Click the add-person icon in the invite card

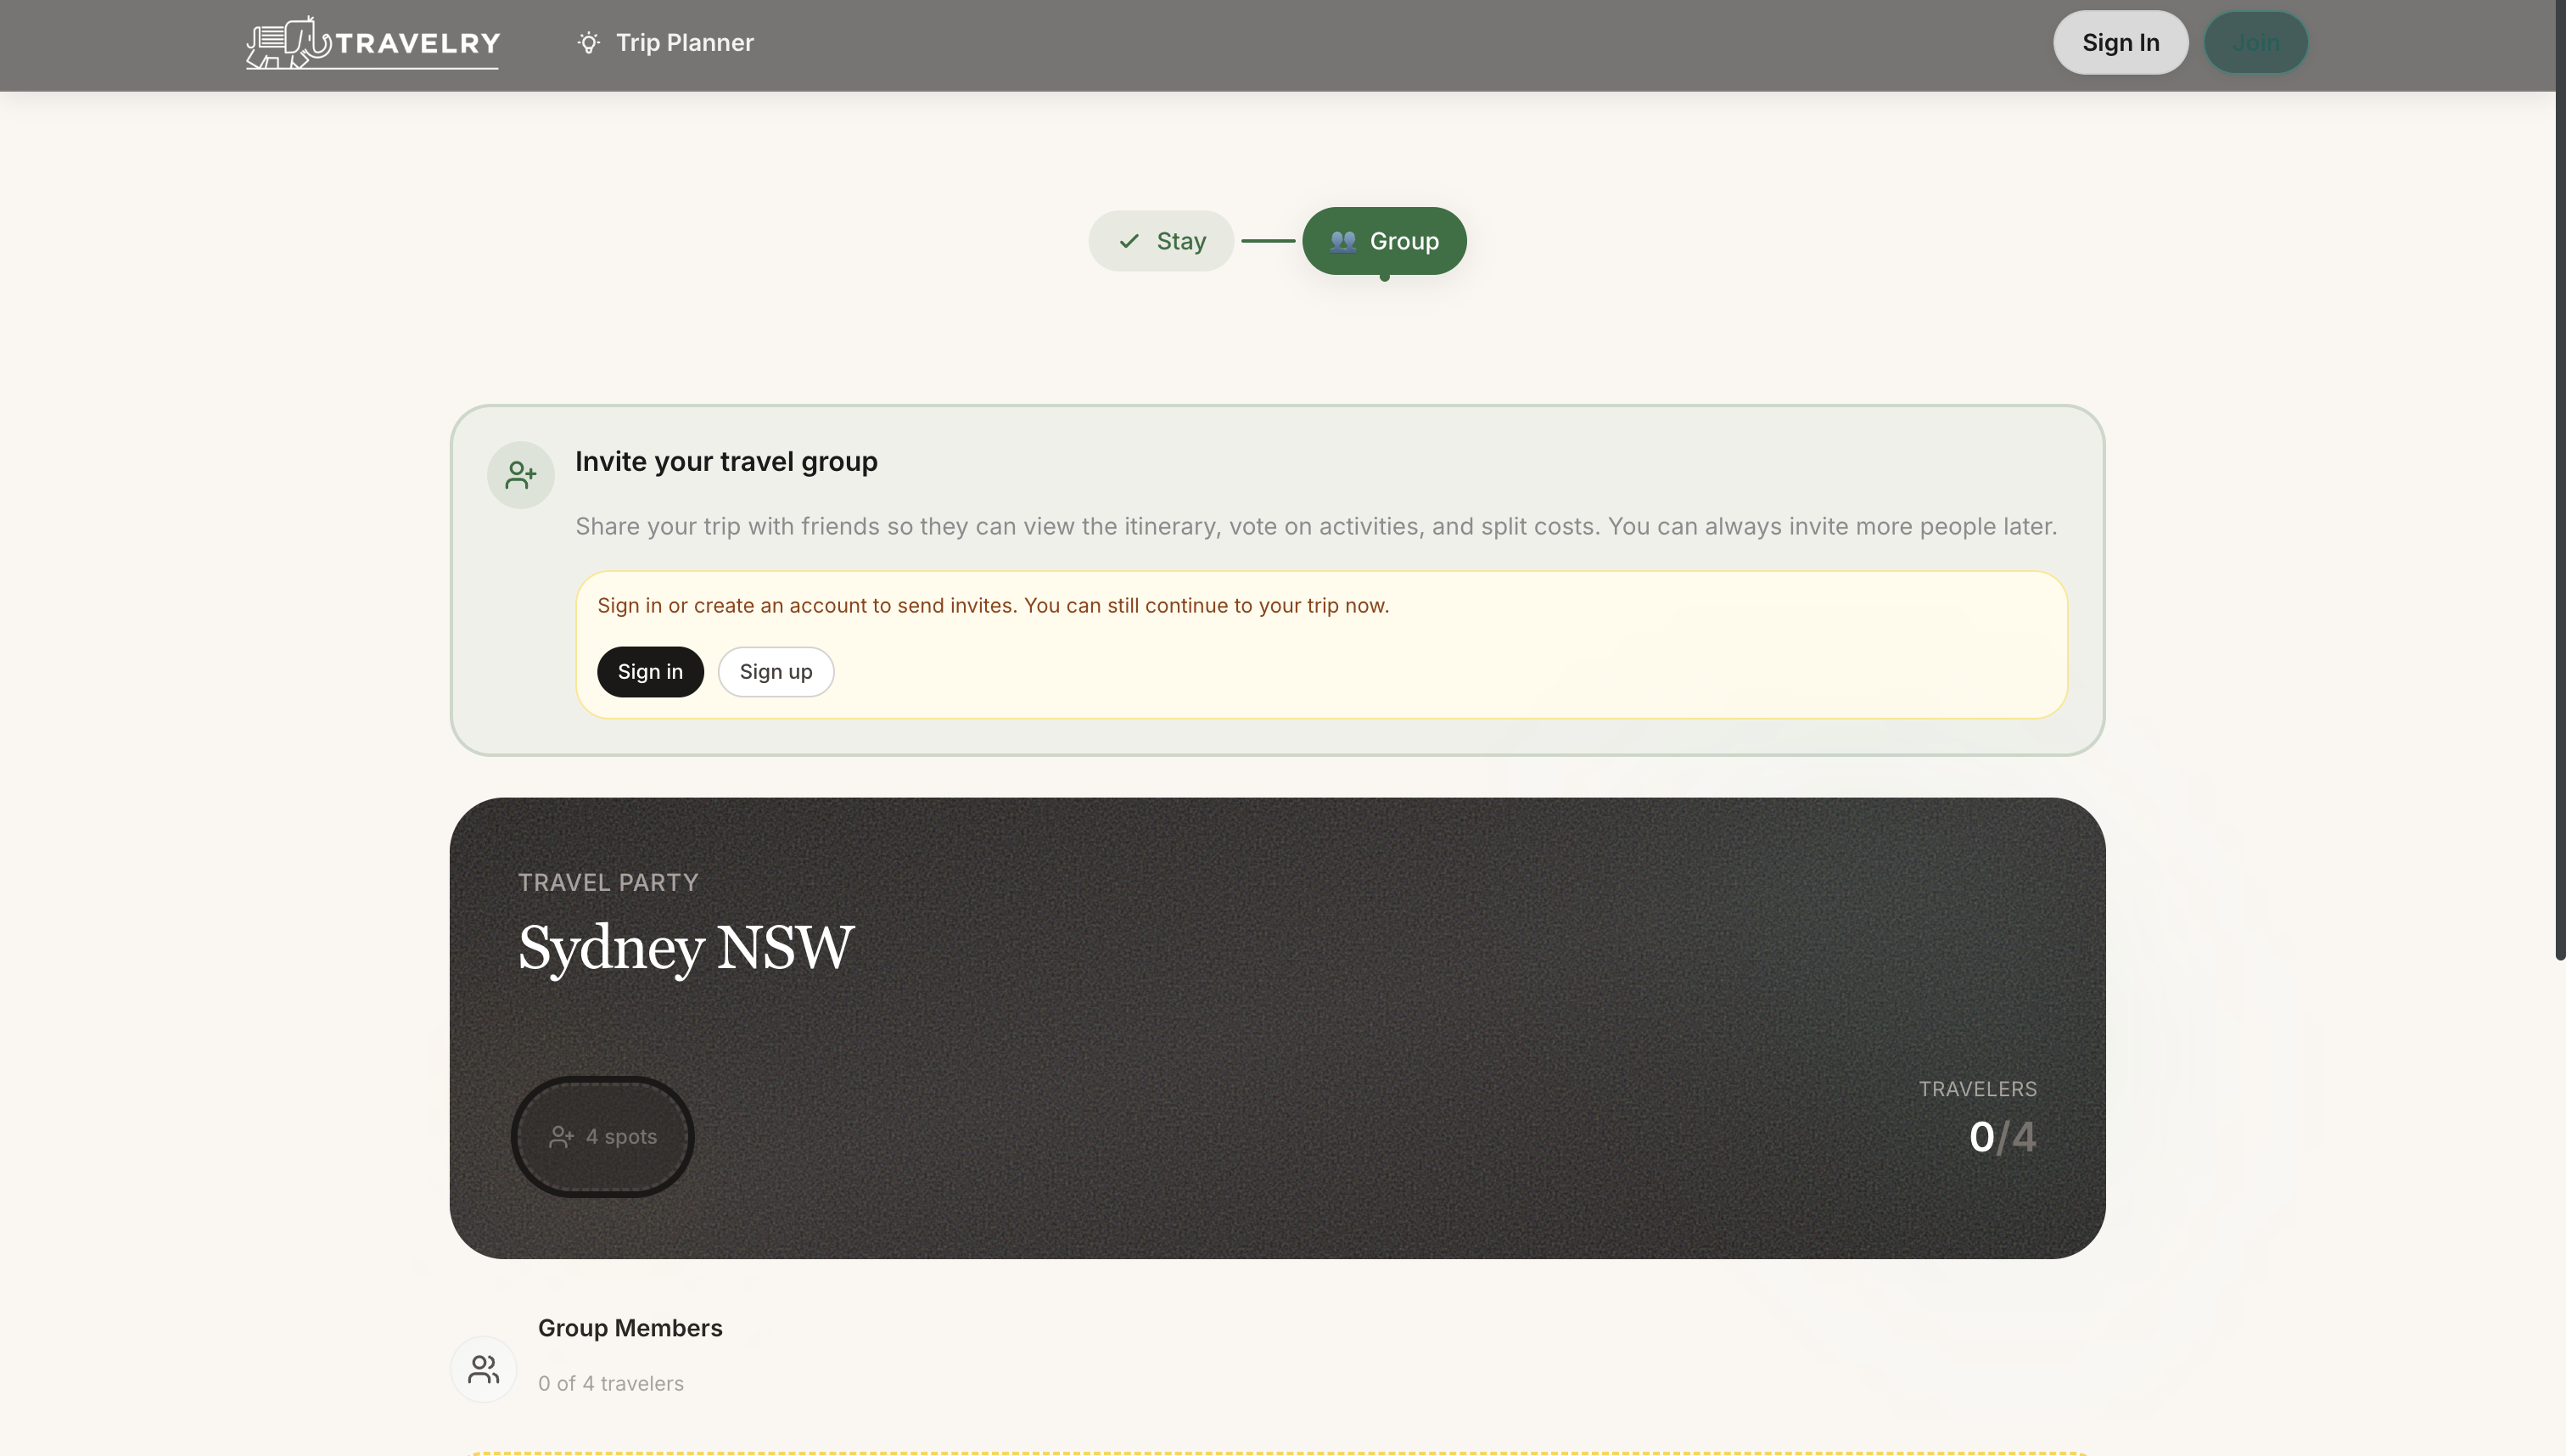520,475
